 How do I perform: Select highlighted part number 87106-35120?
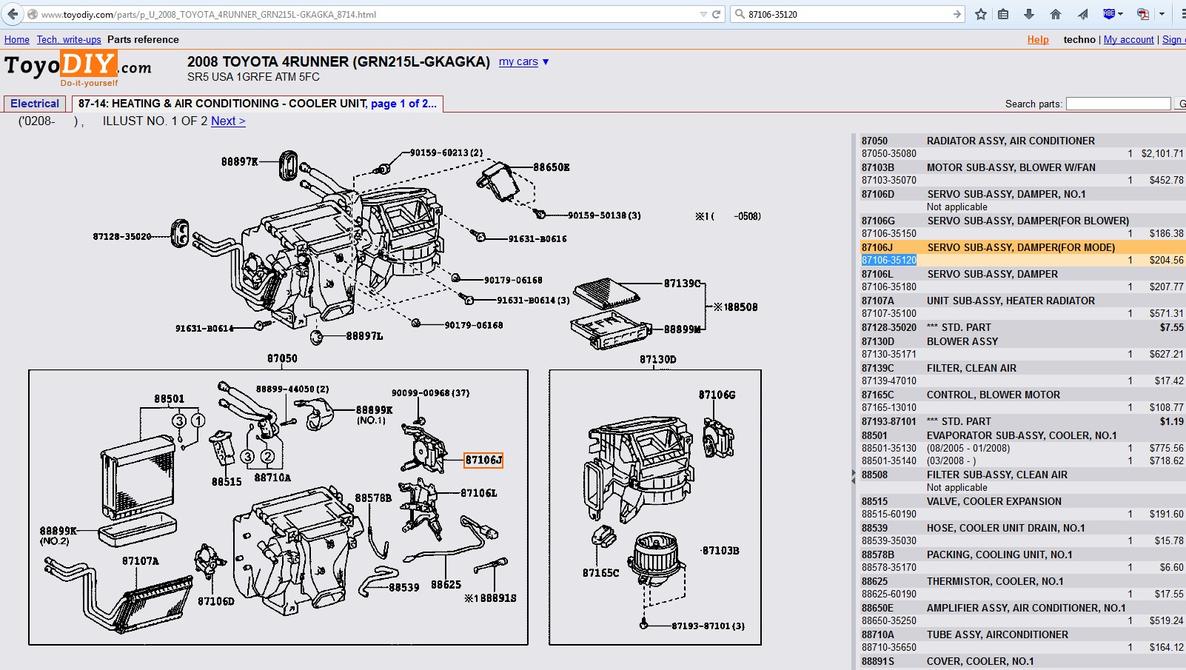[x=889, y=260]
